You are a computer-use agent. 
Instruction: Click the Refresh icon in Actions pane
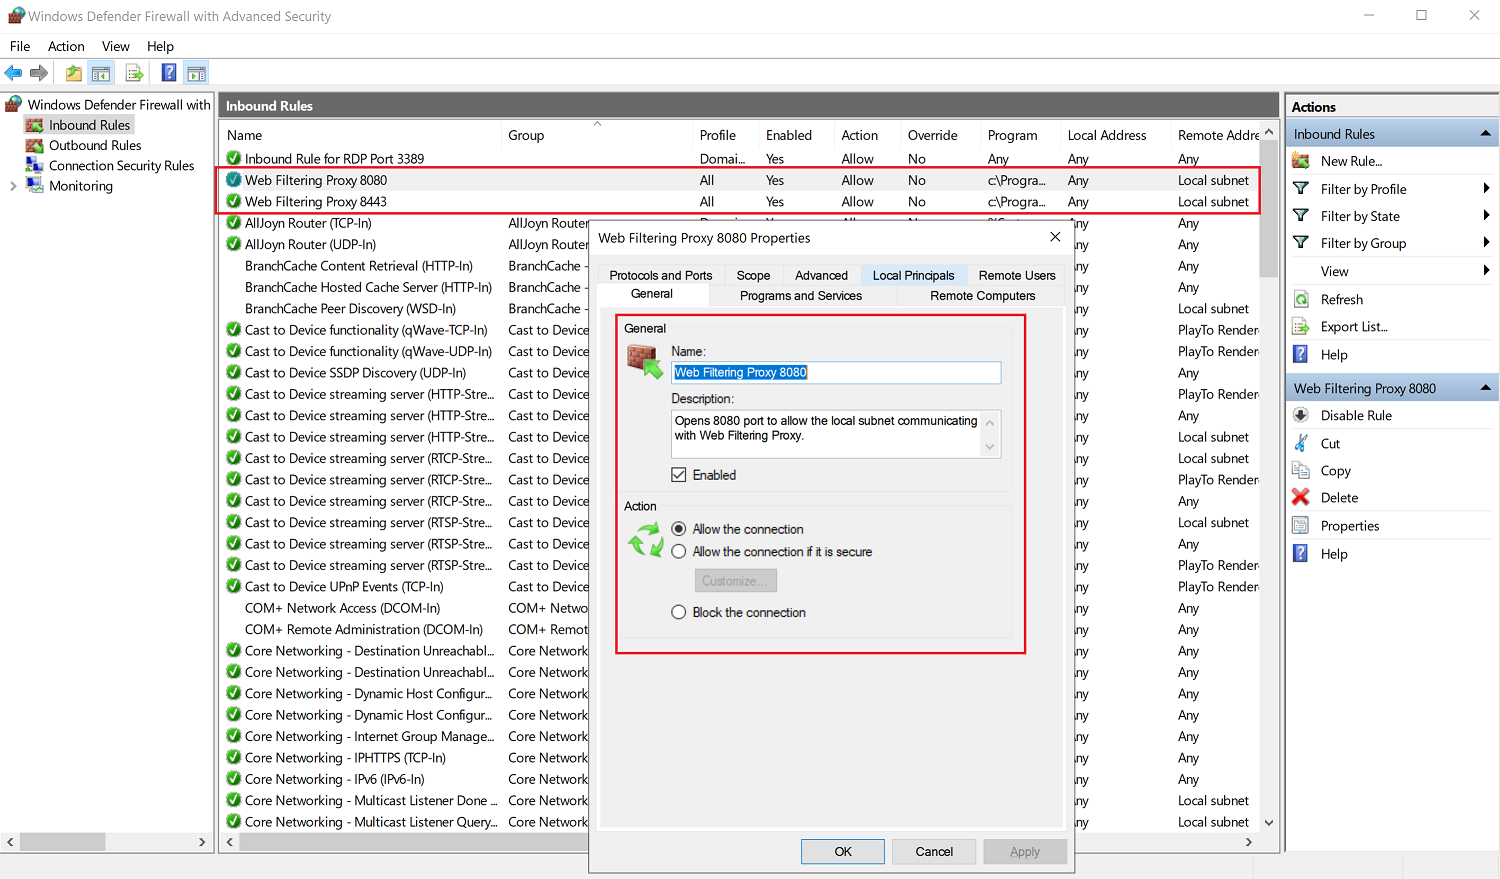coord(1301,299)
